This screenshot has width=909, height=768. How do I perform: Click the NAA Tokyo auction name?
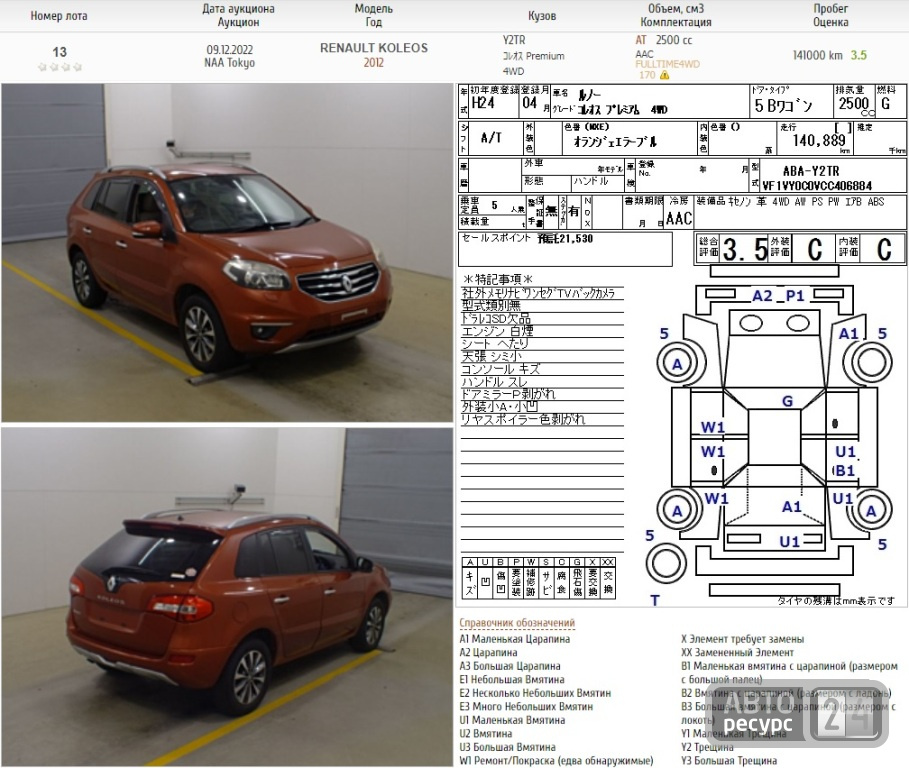(x=230, y=63)
